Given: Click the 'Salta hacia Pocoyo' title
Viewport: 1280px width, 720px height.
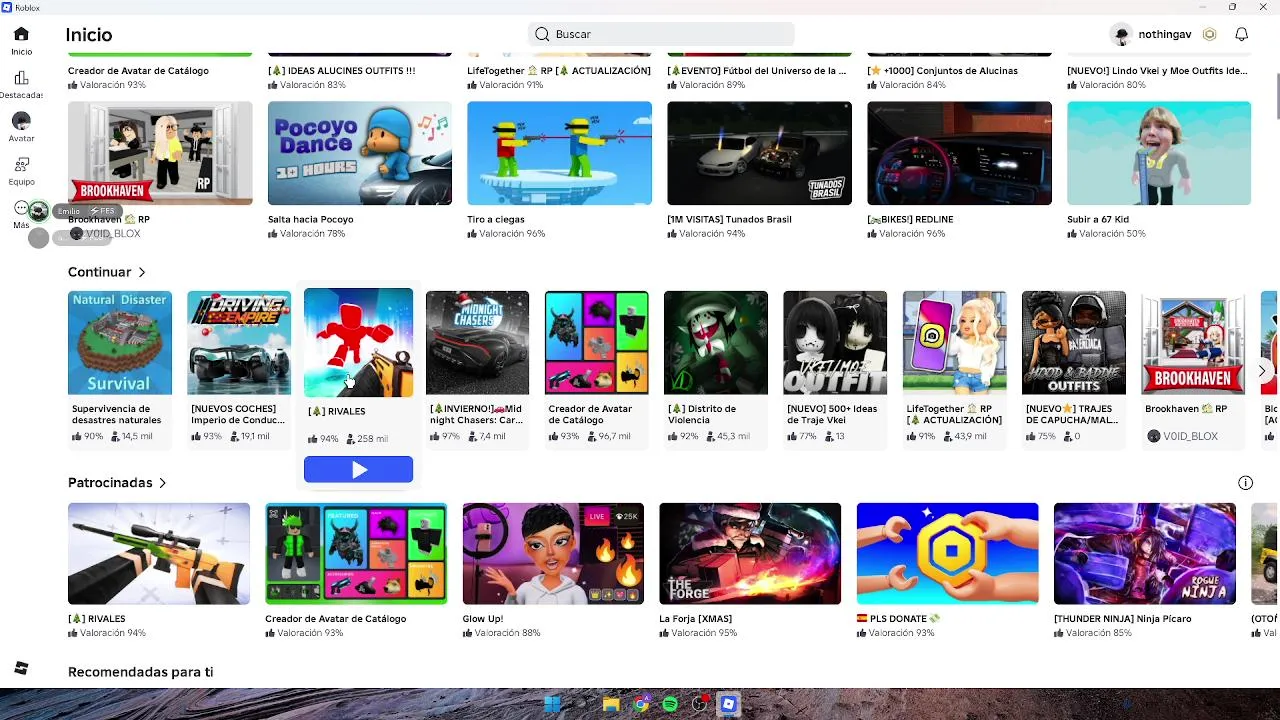Looking at the screenshot, I should point(310,219).
